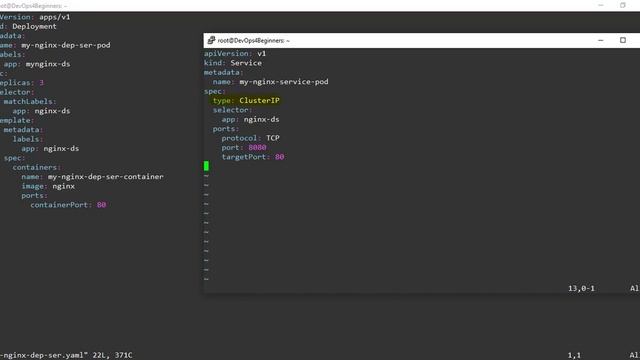The width and height of the screenshot is (640, 360).
Task: Click the 'app: mynginx-ds' label line
Action: pyautogui.click(x=37, y=64)
